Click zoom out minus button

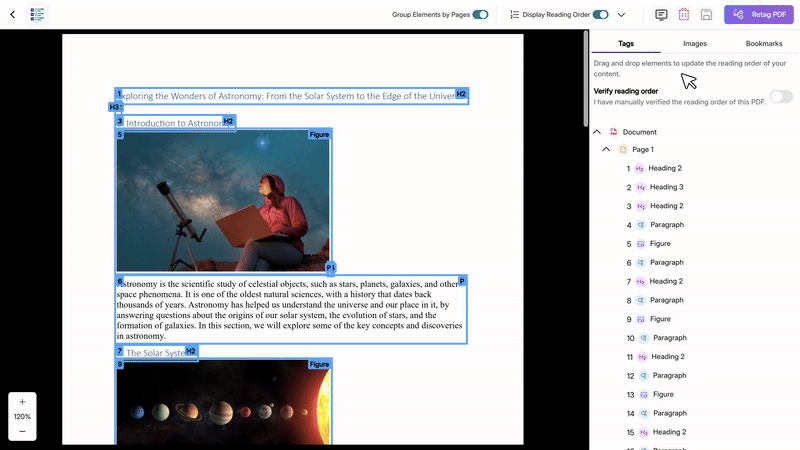point(22,431)
